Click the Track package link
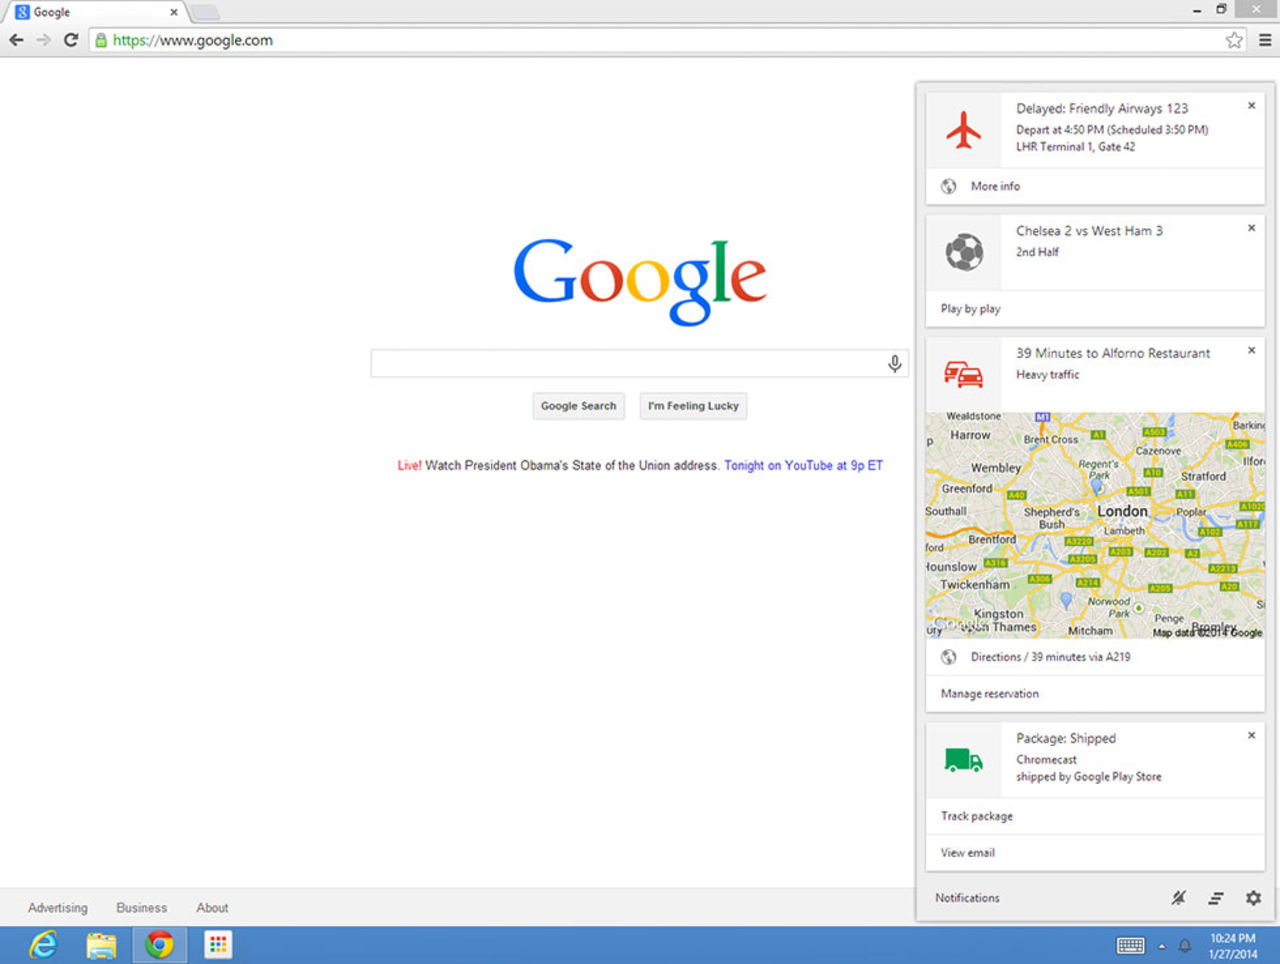This screenshot has width=1280, height=964. click(x=975, y=816)
